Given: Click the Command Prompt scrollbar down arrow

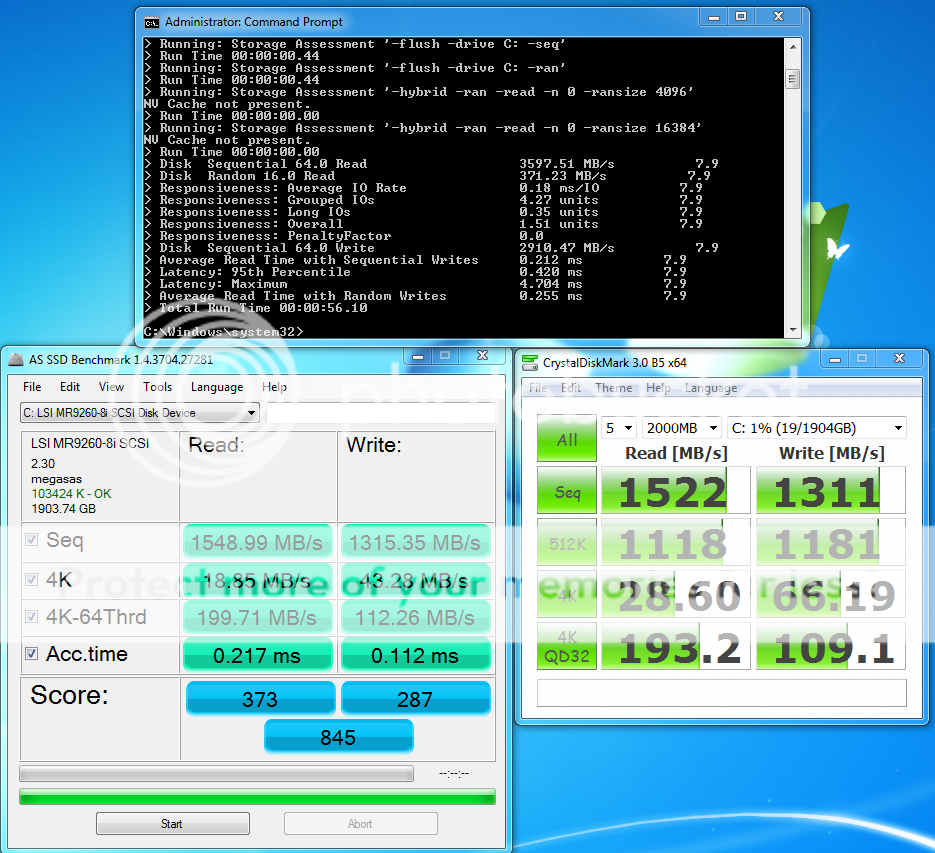Looking at the screenshot, I should pyautogui.click(x=792, y=329).
